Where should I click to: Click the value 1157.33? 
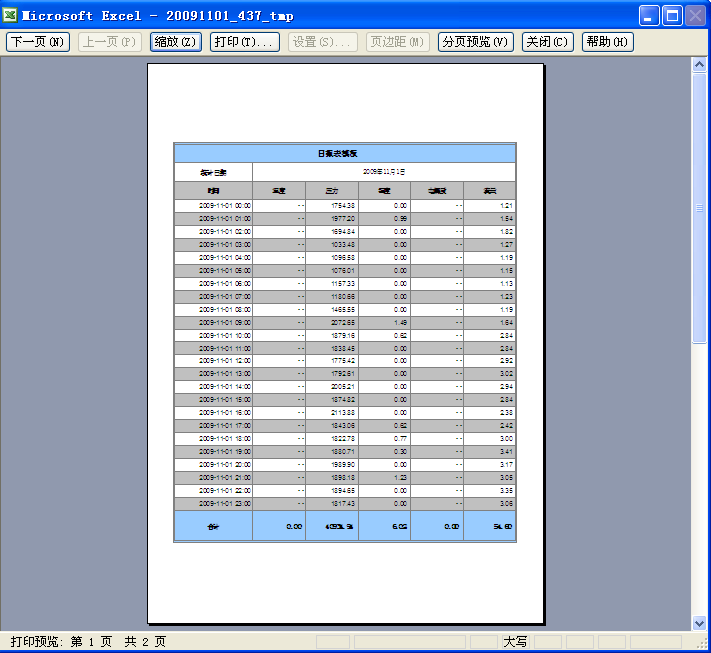pyautogui.click(x=343, y=283)
